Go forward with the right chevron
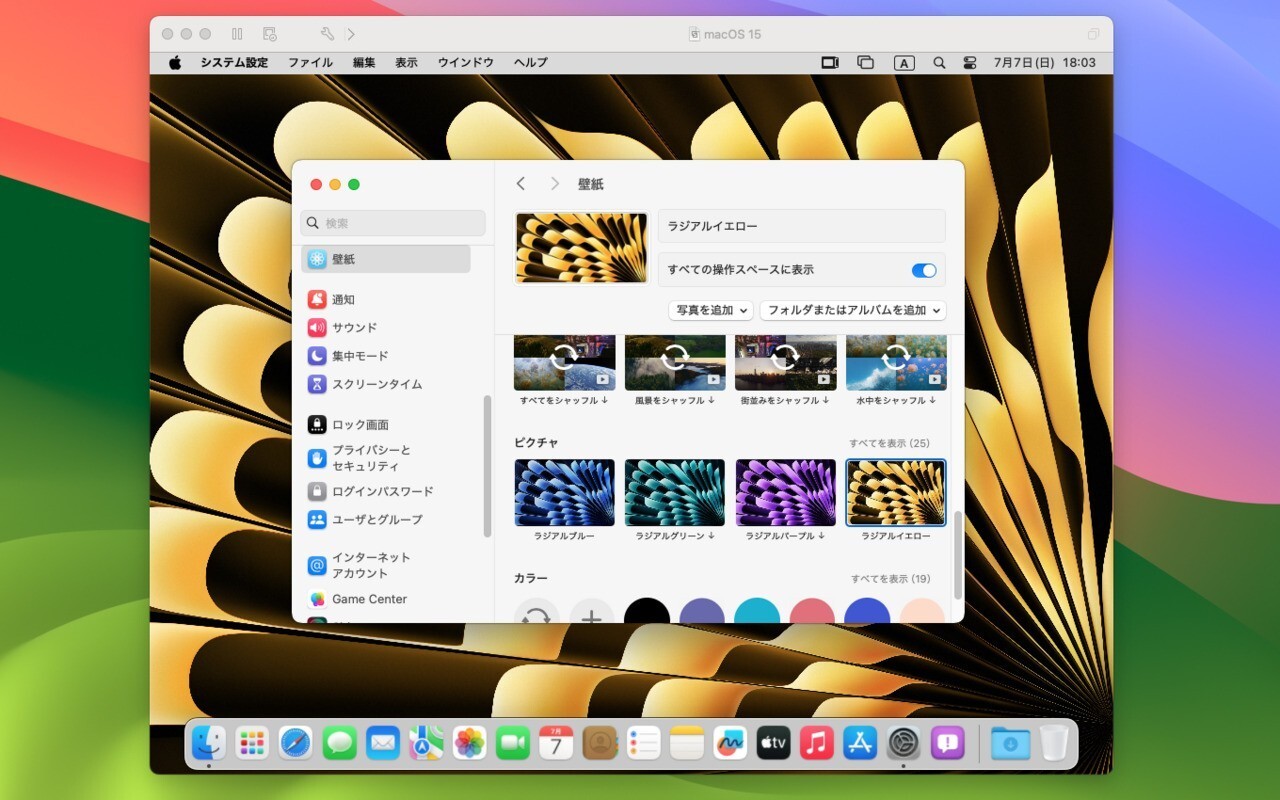Image resolution: width=1280 pixels, height=800 pixels. [554, 184]
